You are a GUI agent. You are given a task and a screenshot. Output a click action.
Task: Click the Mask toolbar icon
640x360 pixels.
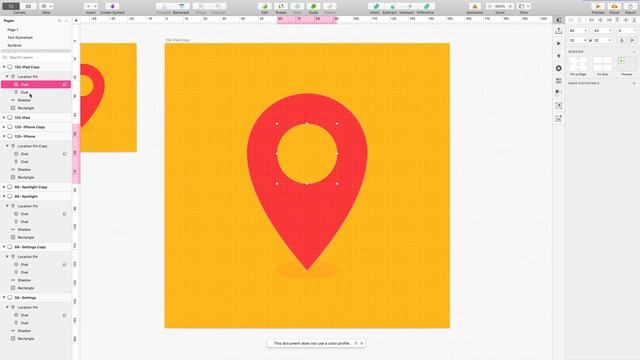pos(297,7)
